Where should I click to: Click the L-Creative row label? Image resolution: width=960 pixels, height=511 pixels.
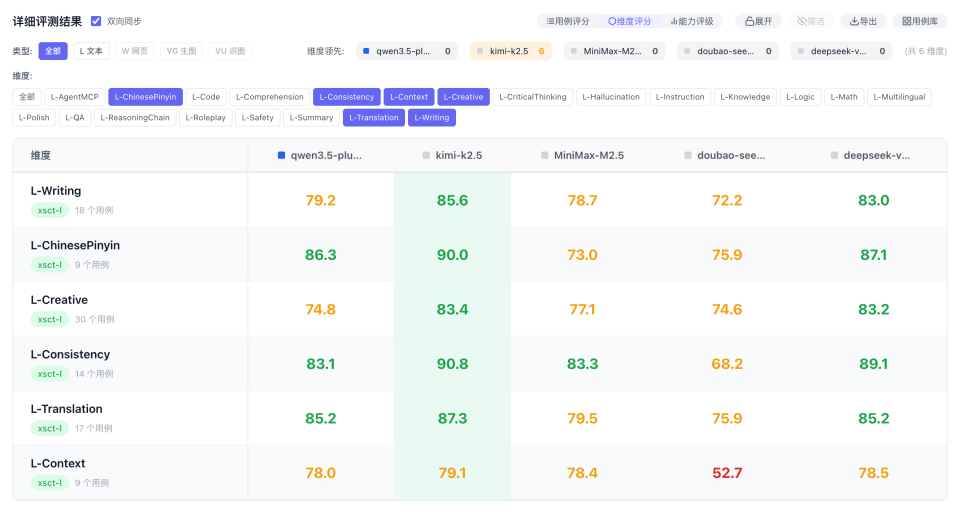pyautogui.click(x=59, y=300)
